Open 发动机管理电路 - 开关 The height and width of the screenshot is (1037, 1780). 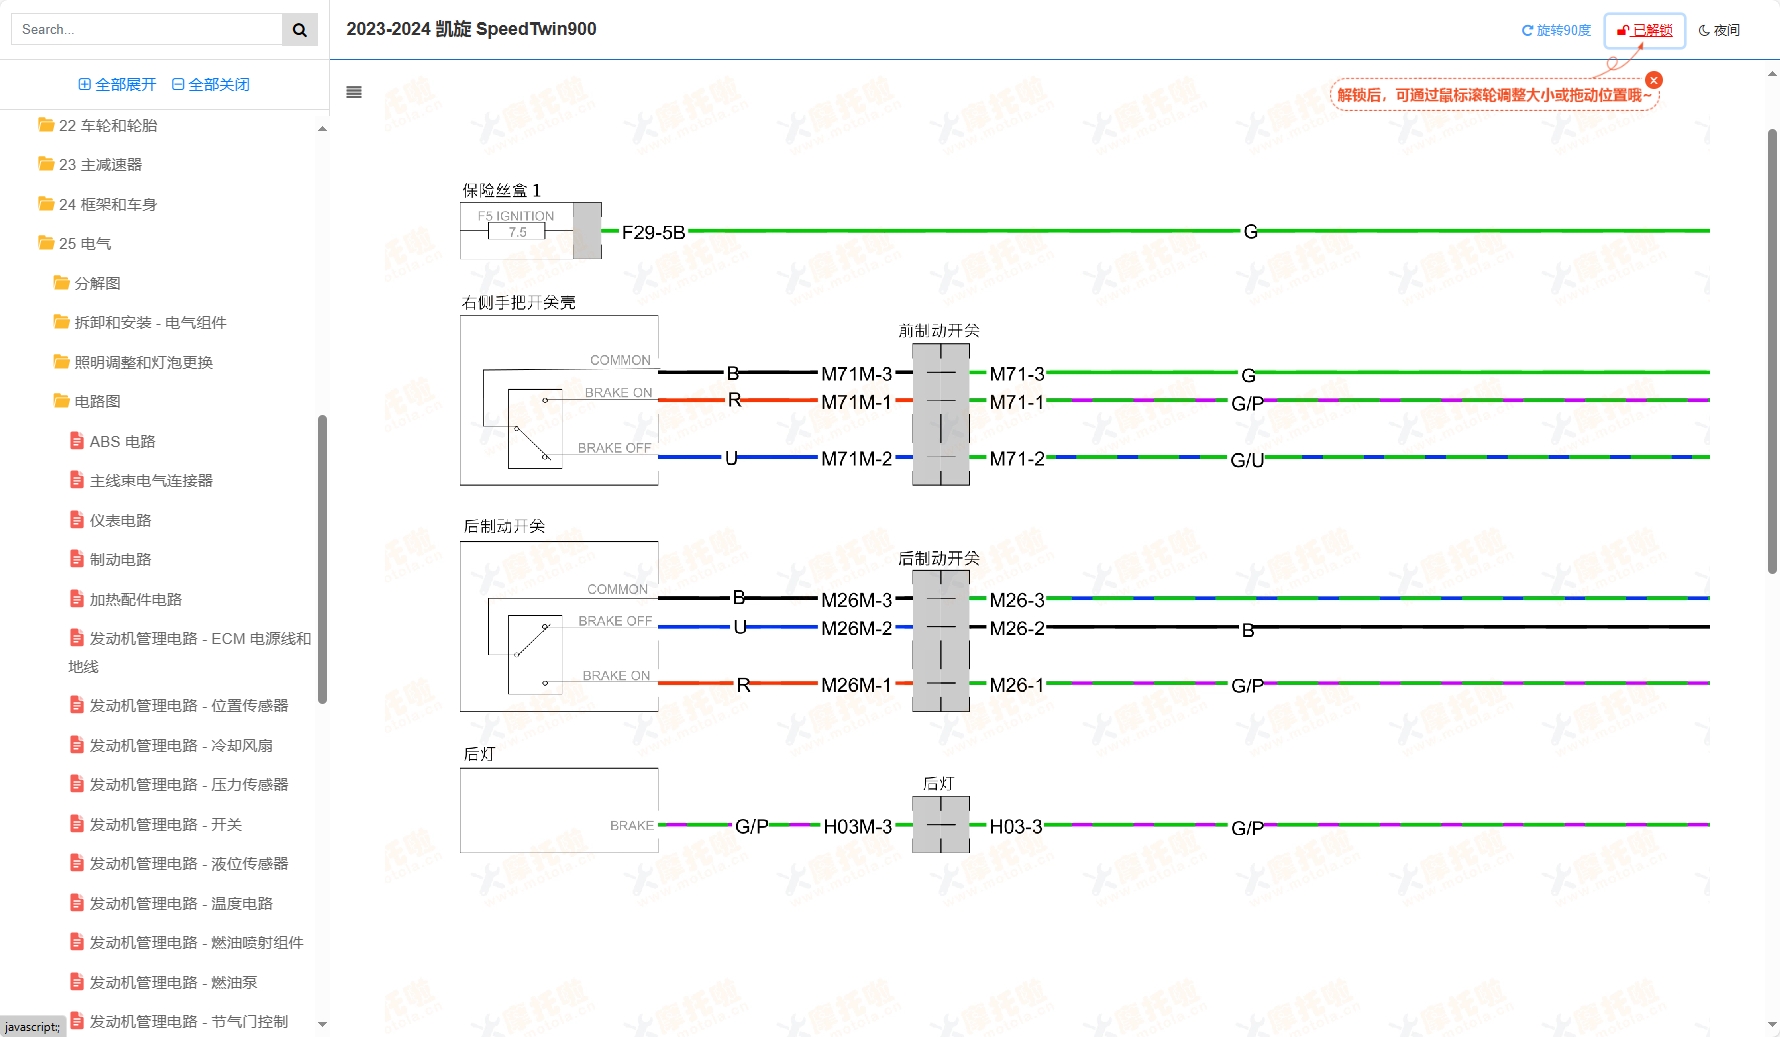(166, 825)
